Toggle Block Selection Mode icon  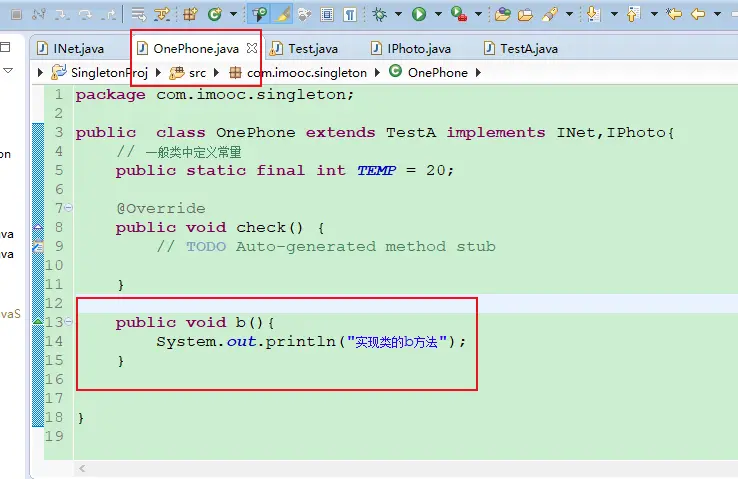[327, 15]
